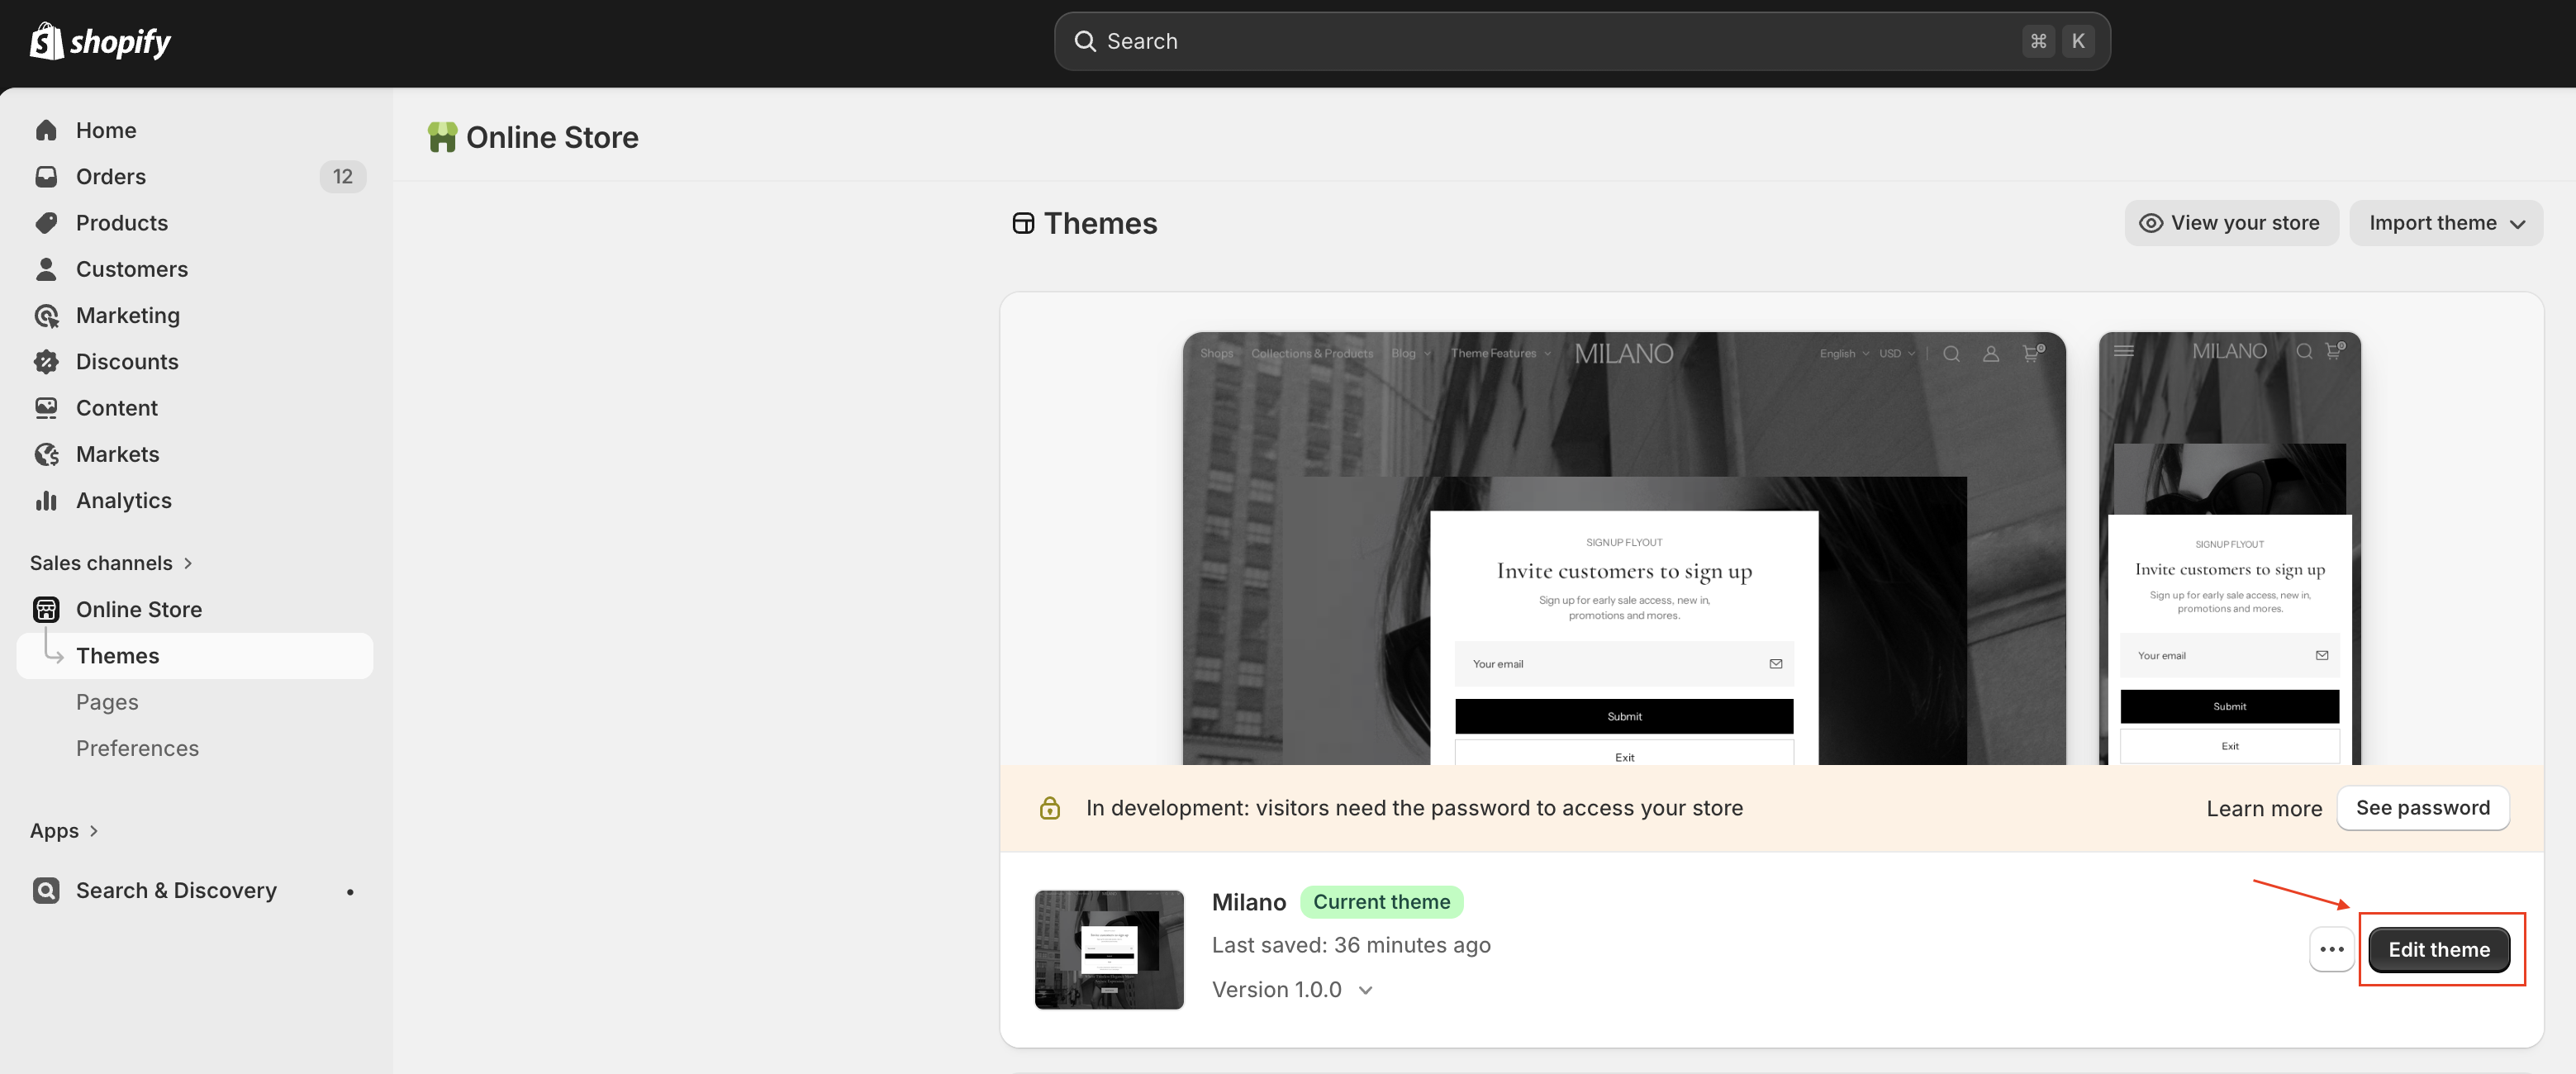Open Orders inbox icon

46,177
